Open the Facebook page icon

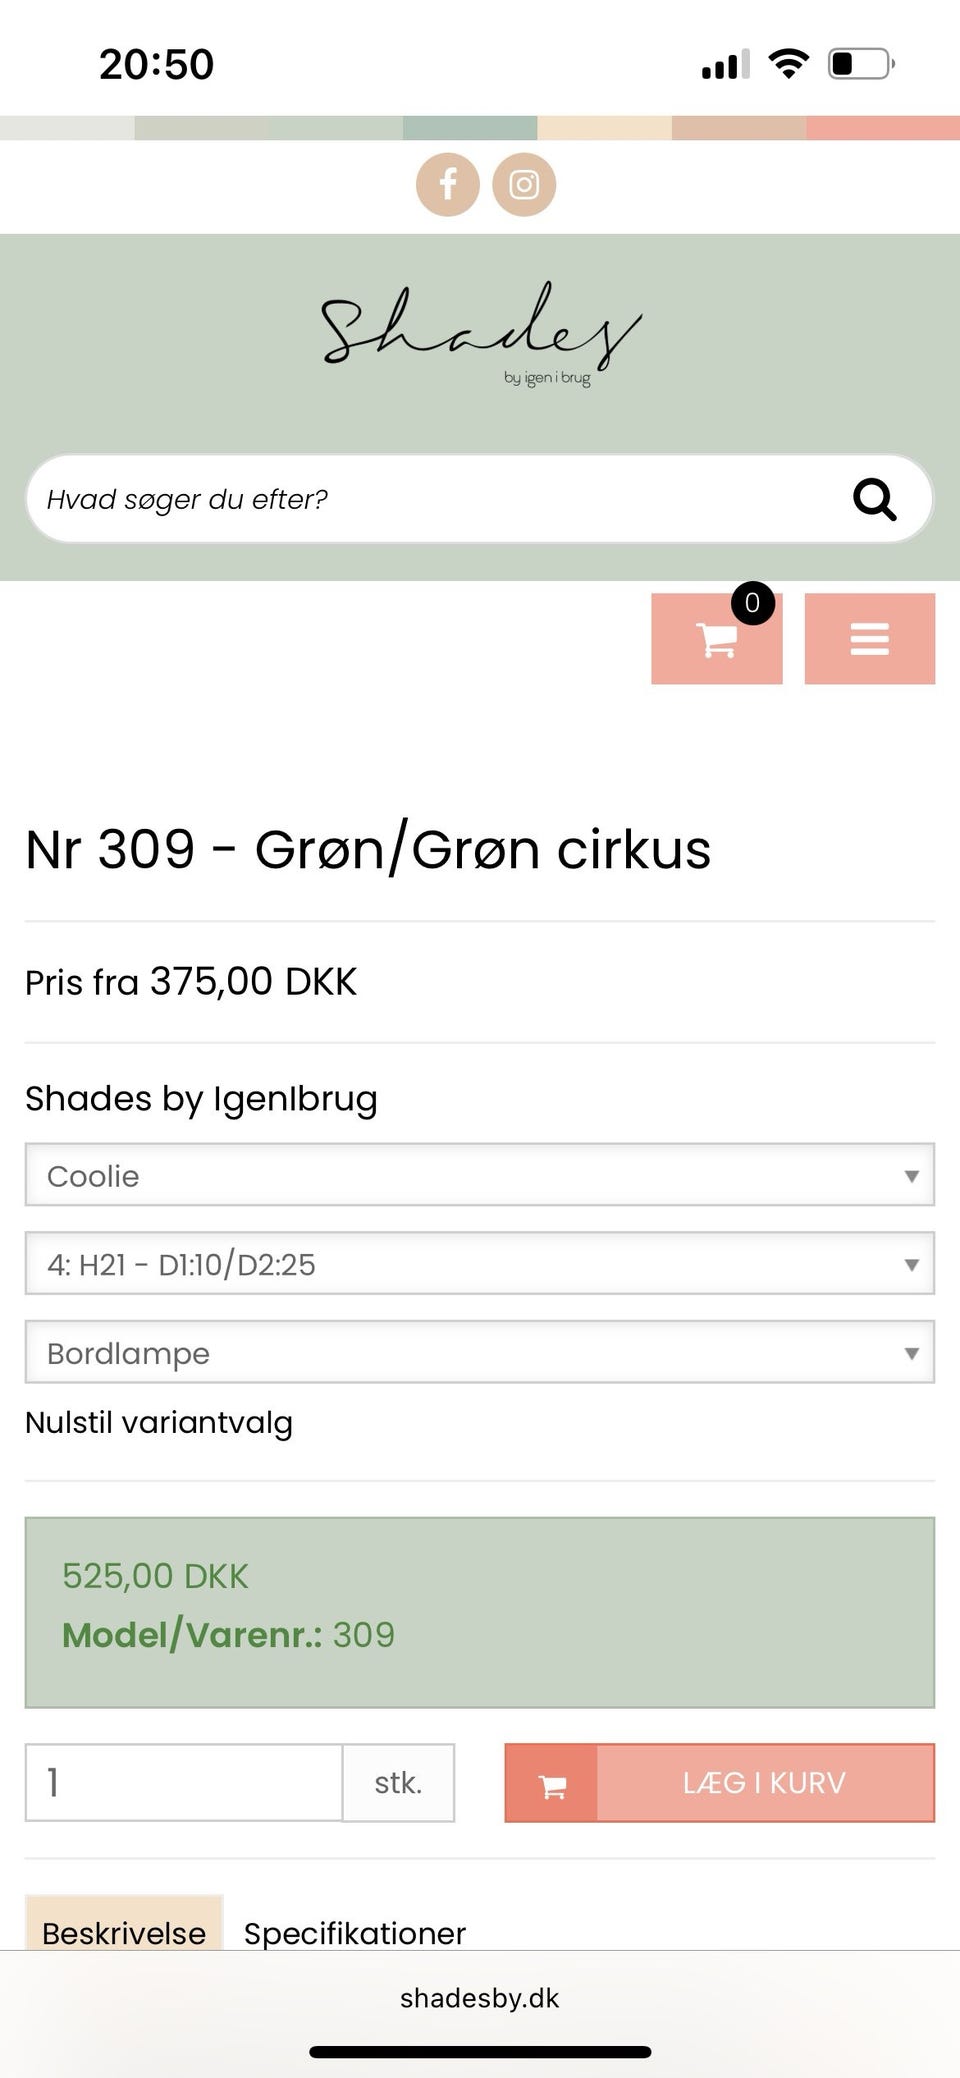coord(447,185)
